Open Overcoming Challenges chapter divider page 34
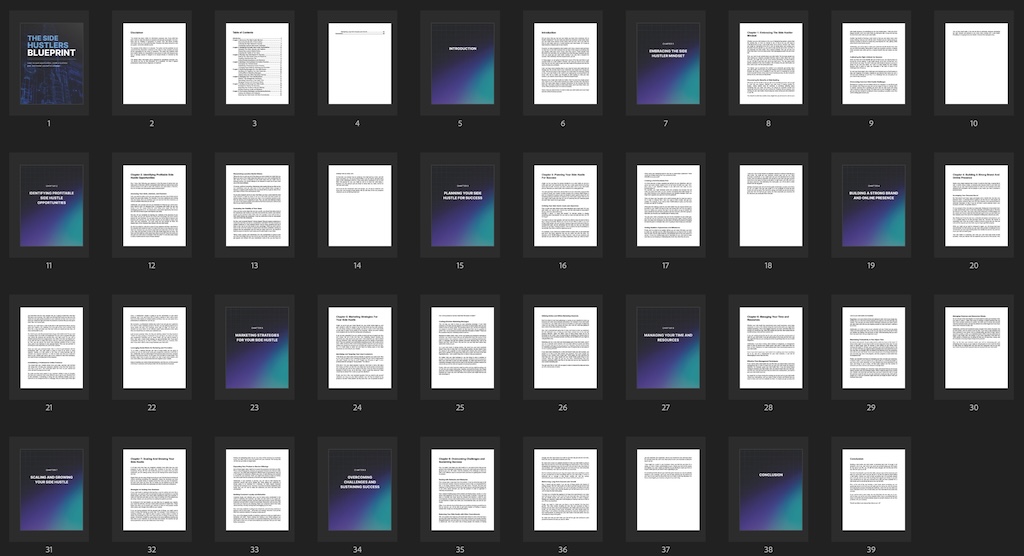This screenshot has height=556, width=1024. click(360, 489)
